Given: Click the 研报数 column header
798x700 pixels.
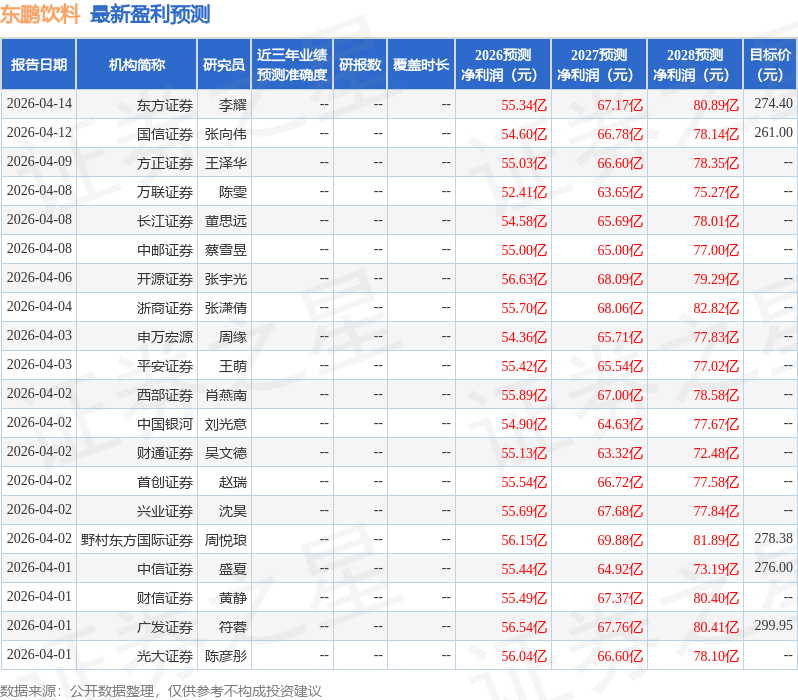Looking at the screenshot, I should [x=359, y=65].
